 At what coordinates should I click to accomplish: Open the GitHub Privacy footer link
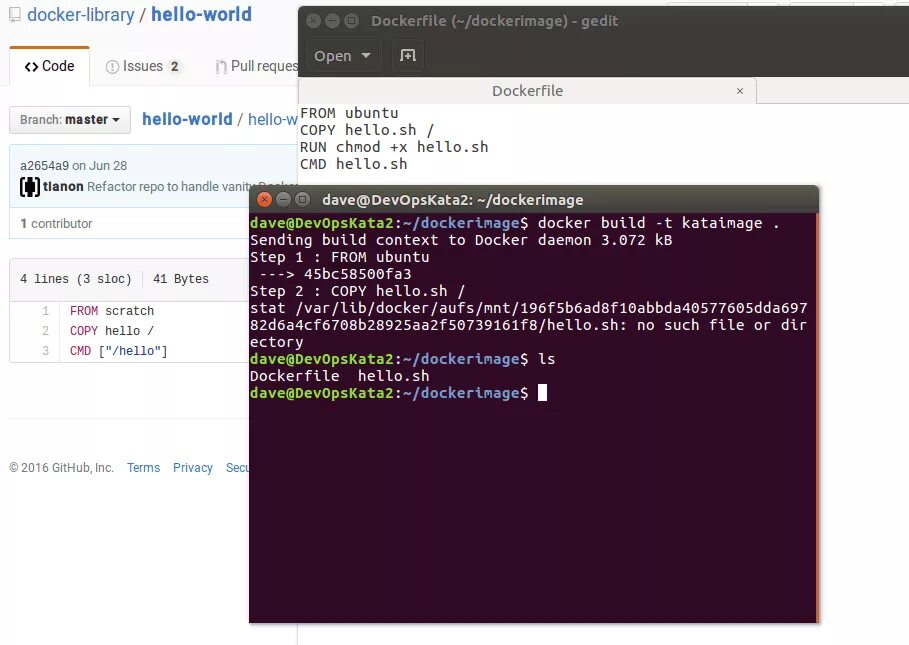point(192,468)
